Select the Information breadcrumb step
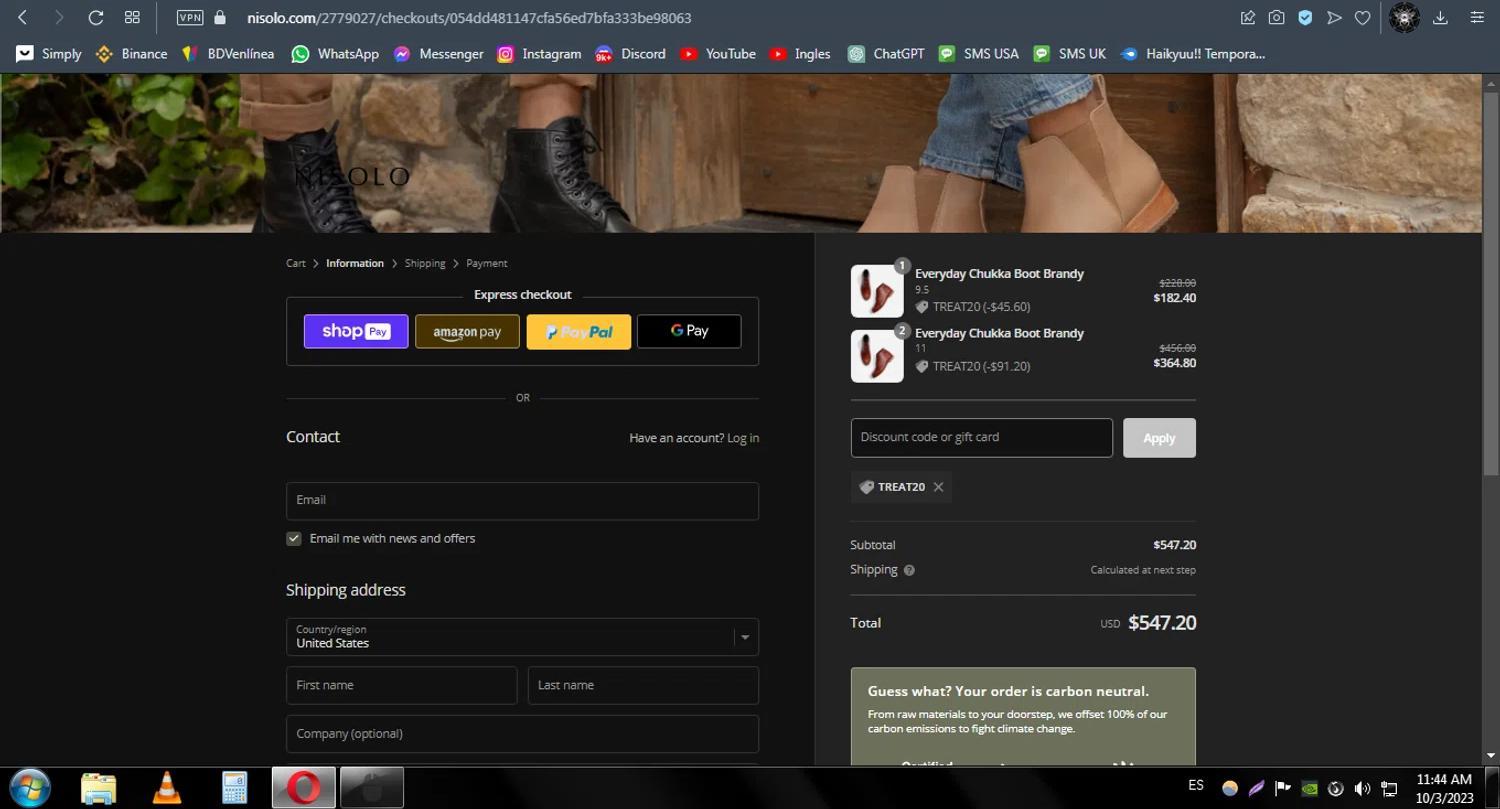This screenshot has width=1500, height=809. click(355, 263)
